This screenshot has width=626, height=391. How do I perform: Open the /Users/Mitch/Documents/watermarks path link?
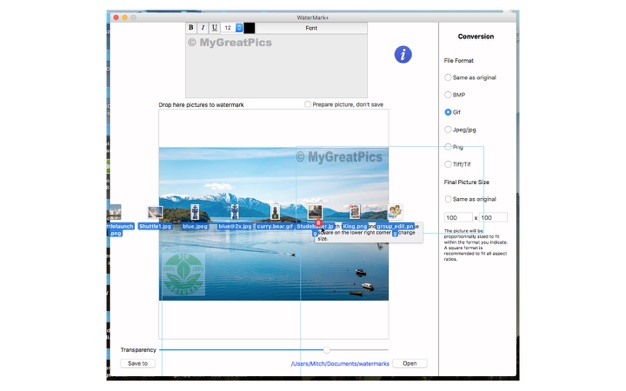click(x=340, y=364)
